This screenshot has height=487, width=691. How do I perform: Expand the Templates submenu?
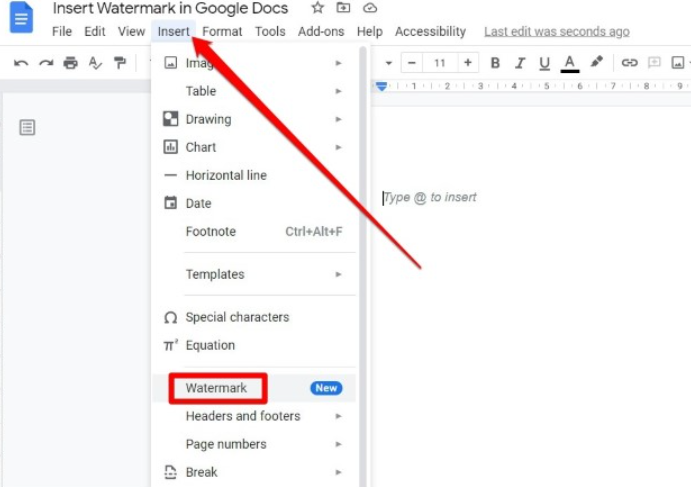tap(254, 274)
